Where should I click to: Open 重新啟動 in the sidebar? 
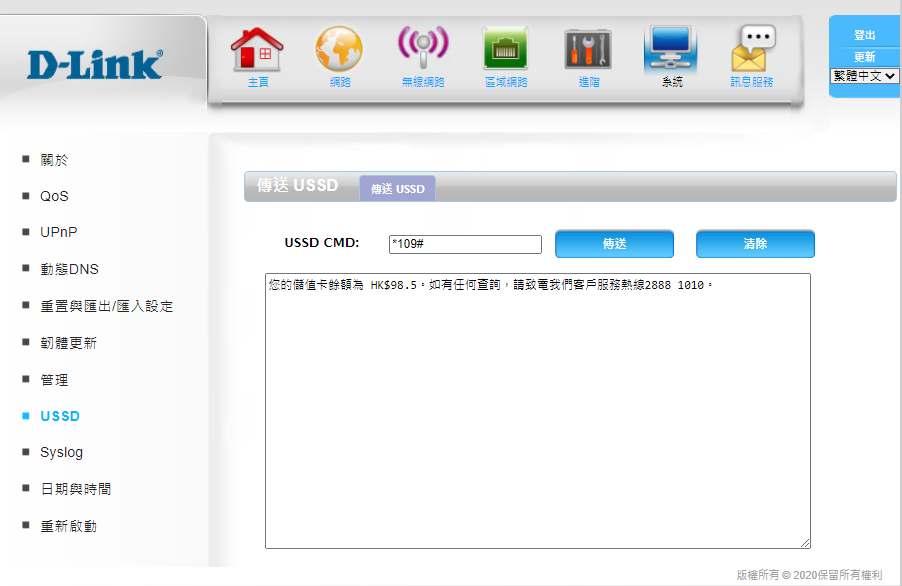pos(68,526)
